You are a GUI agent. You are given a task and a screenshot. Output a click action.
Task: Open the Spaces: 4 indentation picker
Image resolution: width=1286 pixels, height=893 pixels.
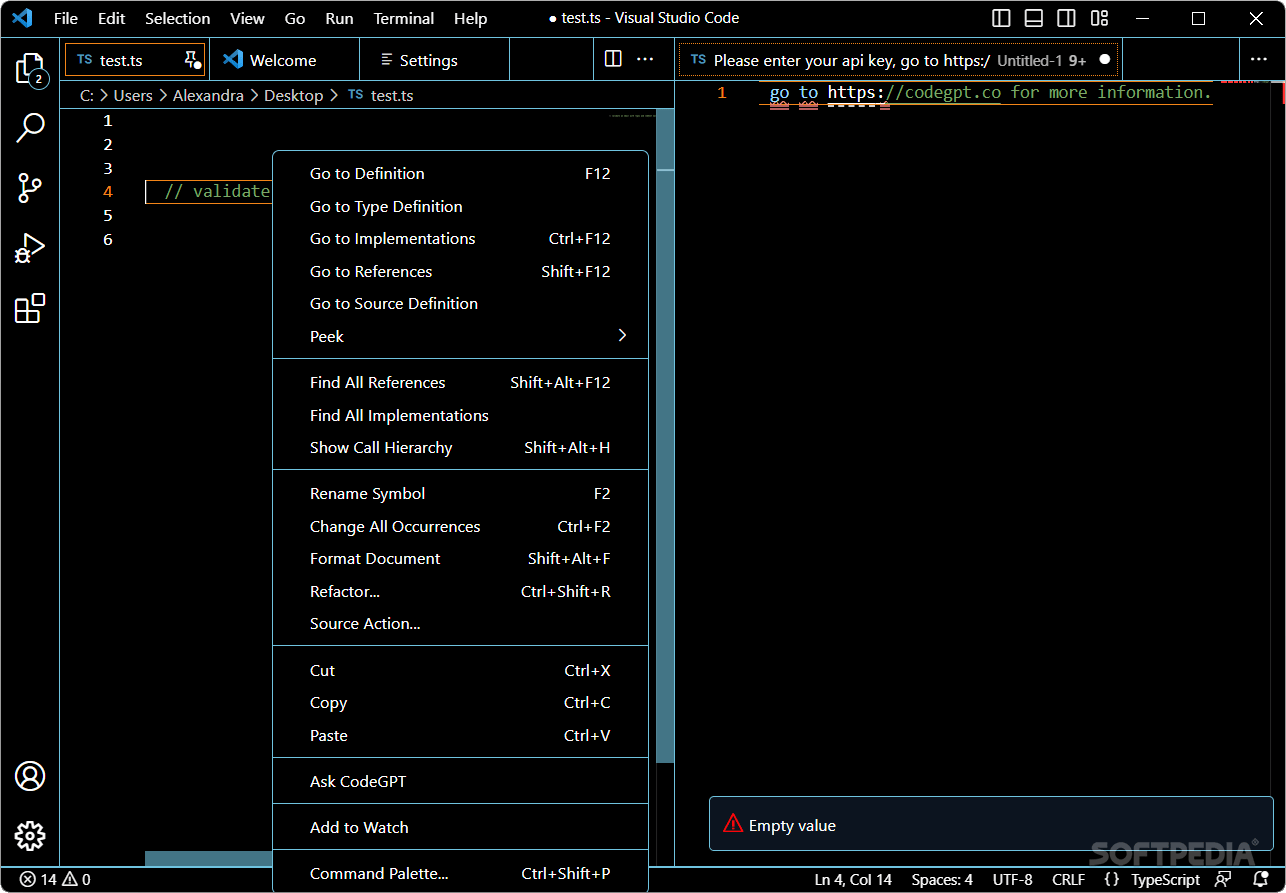click(942, 880)
